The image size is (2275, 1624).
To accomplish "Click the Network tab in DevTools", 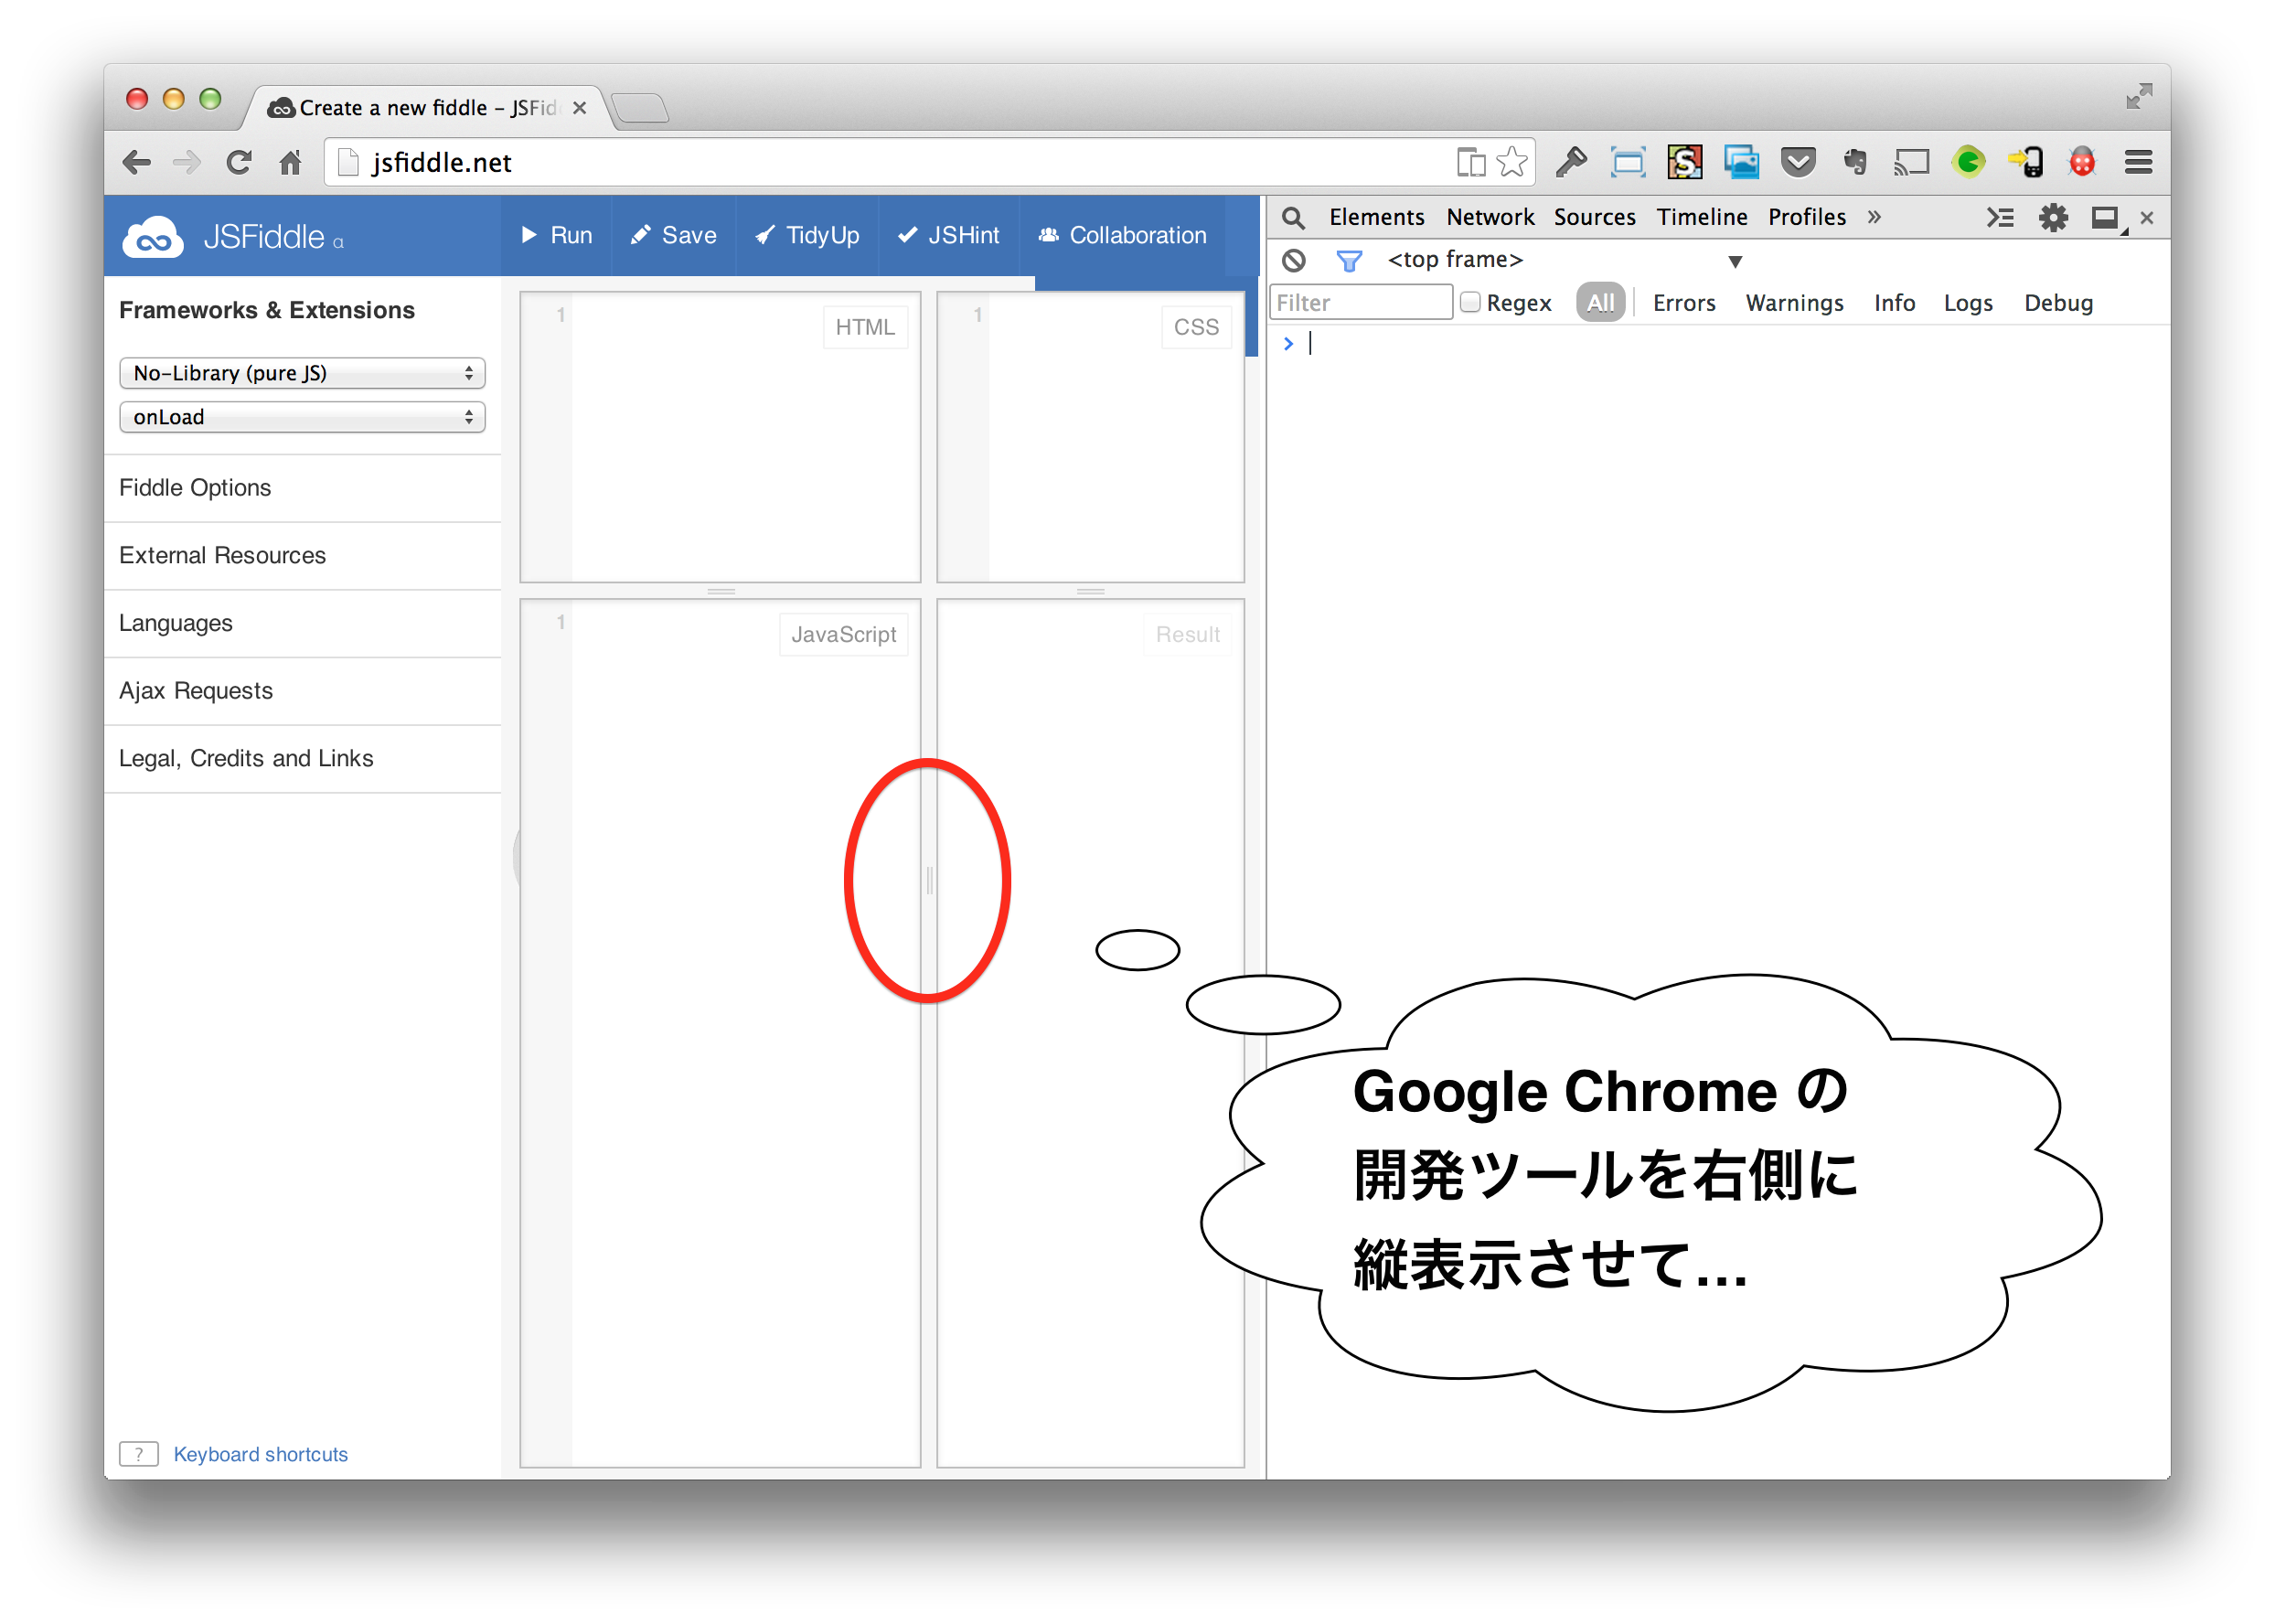I will [1486, 214].
